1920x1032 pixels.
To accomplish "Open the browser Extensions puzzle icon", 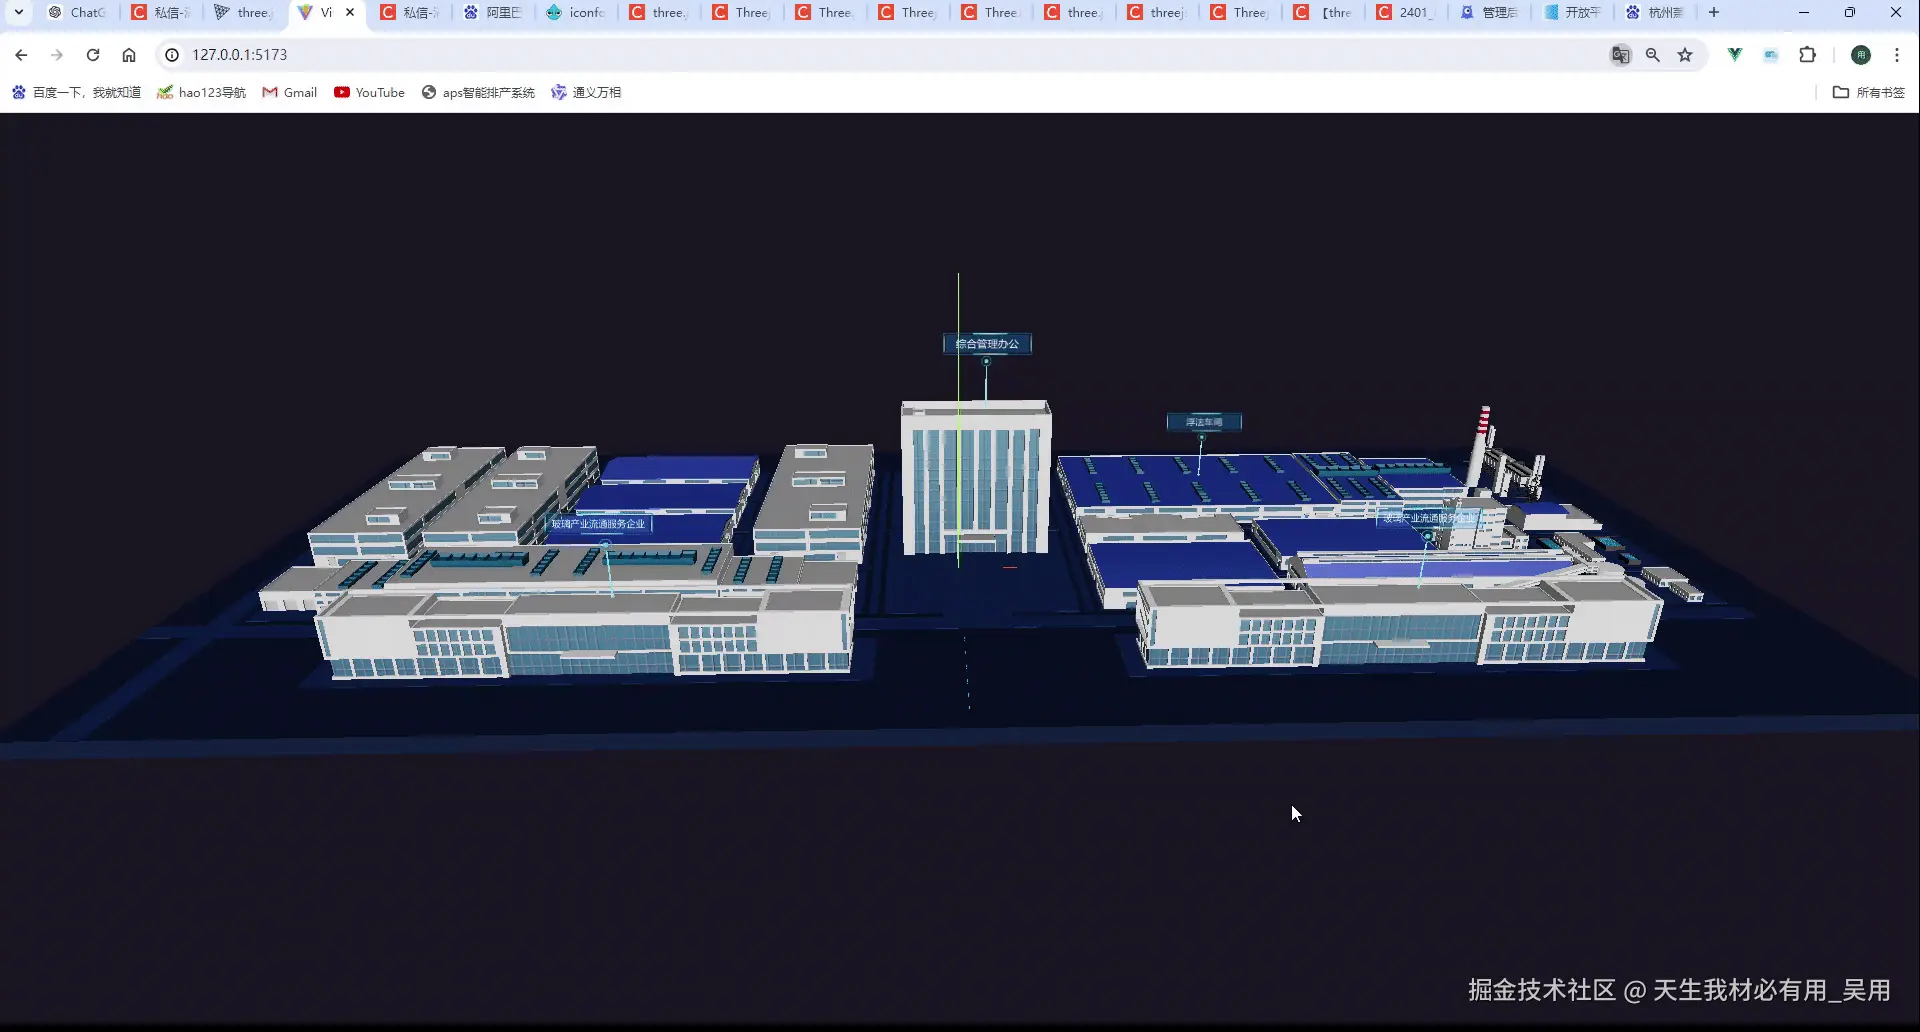I will 1808,55.
